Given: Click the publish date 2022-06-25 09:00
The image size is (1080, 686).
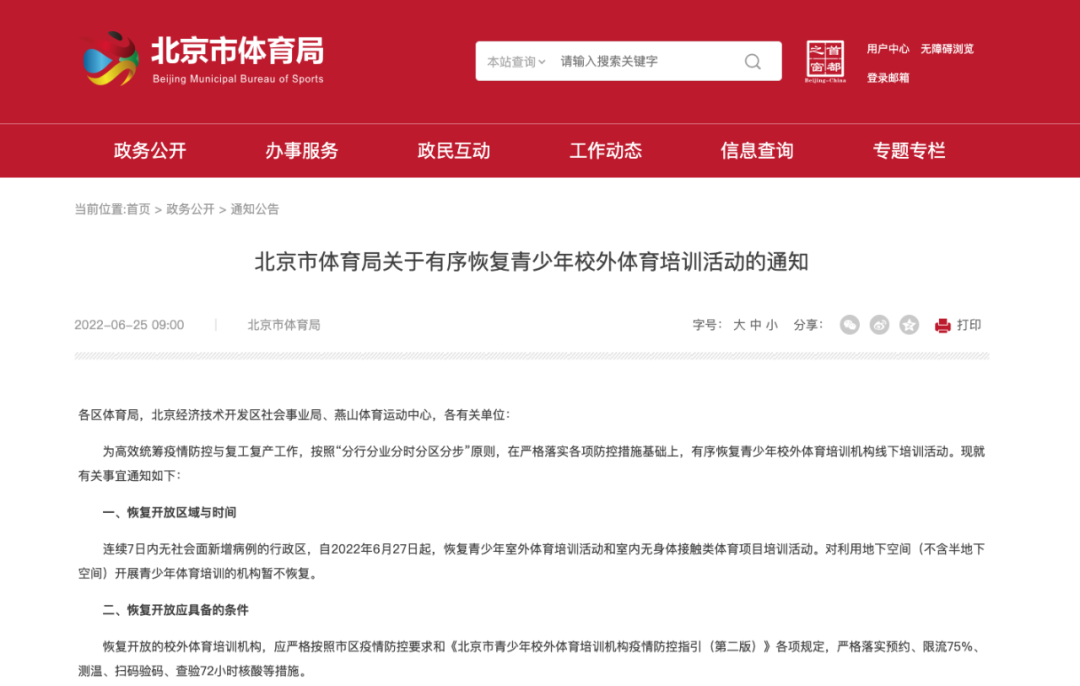Looking at the screenshot, I should 129,325.
